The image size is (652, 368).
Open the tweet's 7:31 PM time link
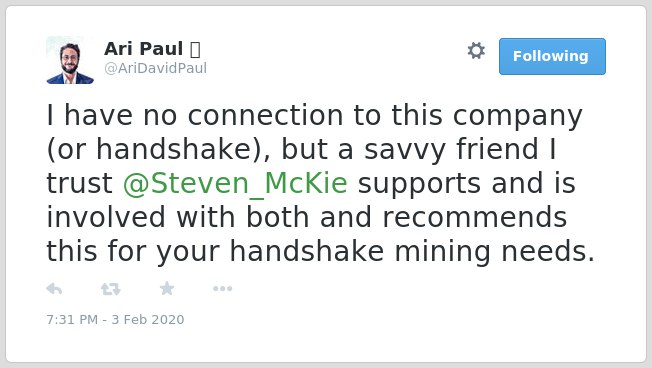[x=72, y=319]
